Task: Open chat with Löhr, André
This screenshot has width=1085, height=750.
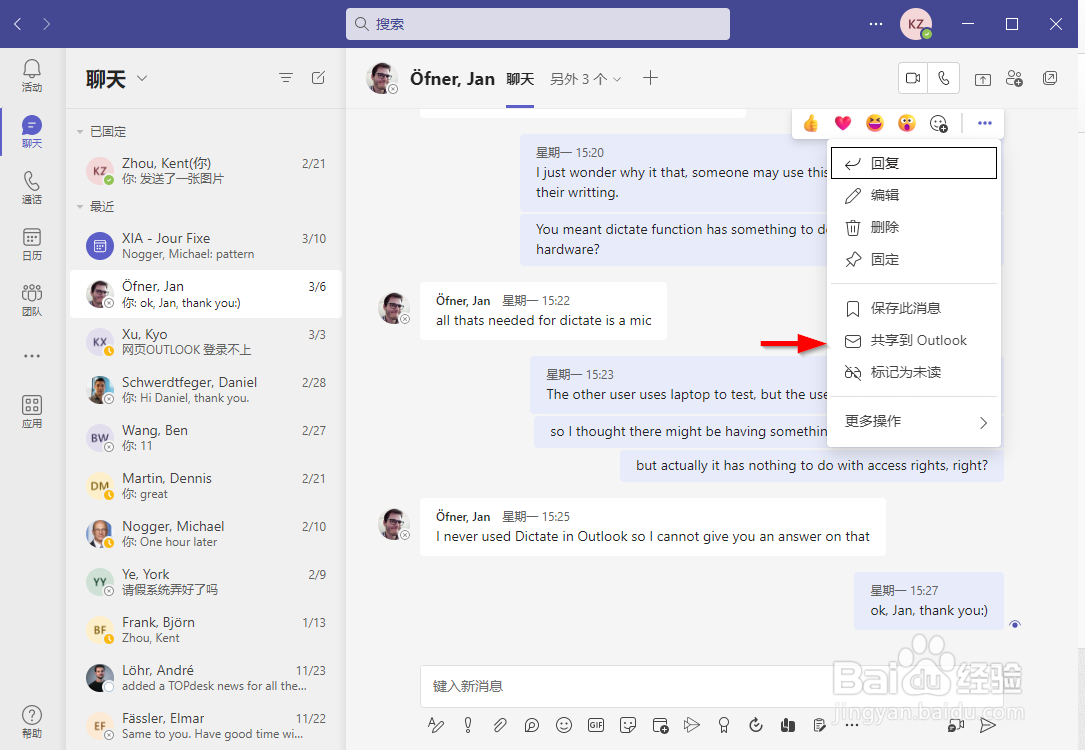Action: tap(206, 678)
